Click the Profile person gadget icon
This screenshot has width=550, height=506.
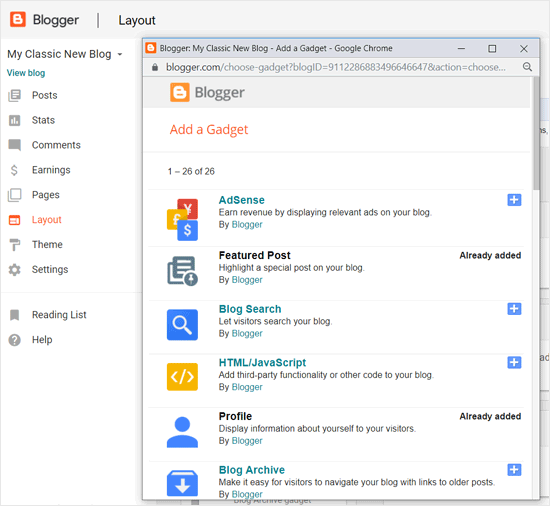pyautogui.click(x=182, y=432)
